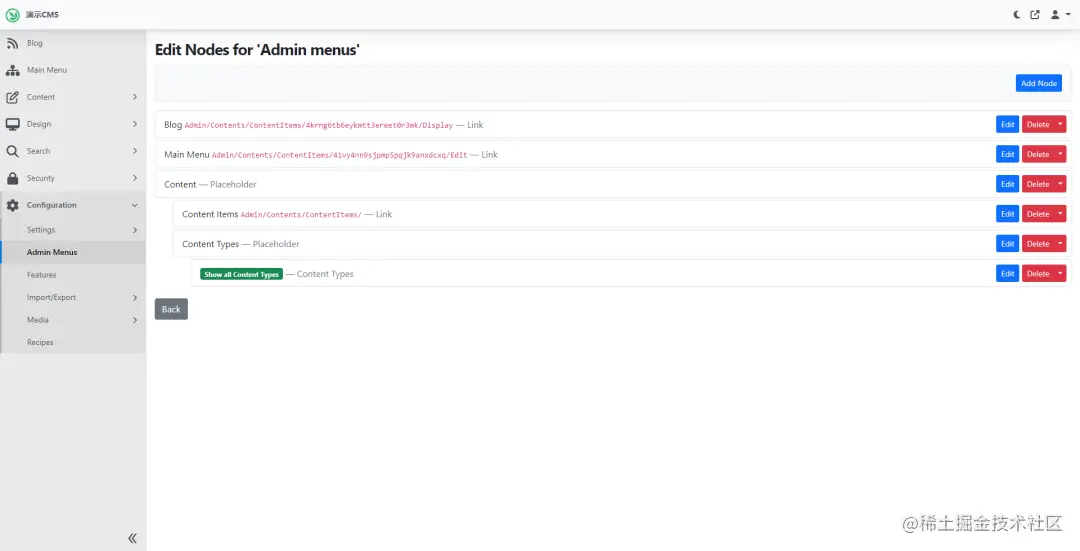Click the green Show all Content Types badge
The height and width of the screenshot is (551, 1080).
tap(241, 274)
